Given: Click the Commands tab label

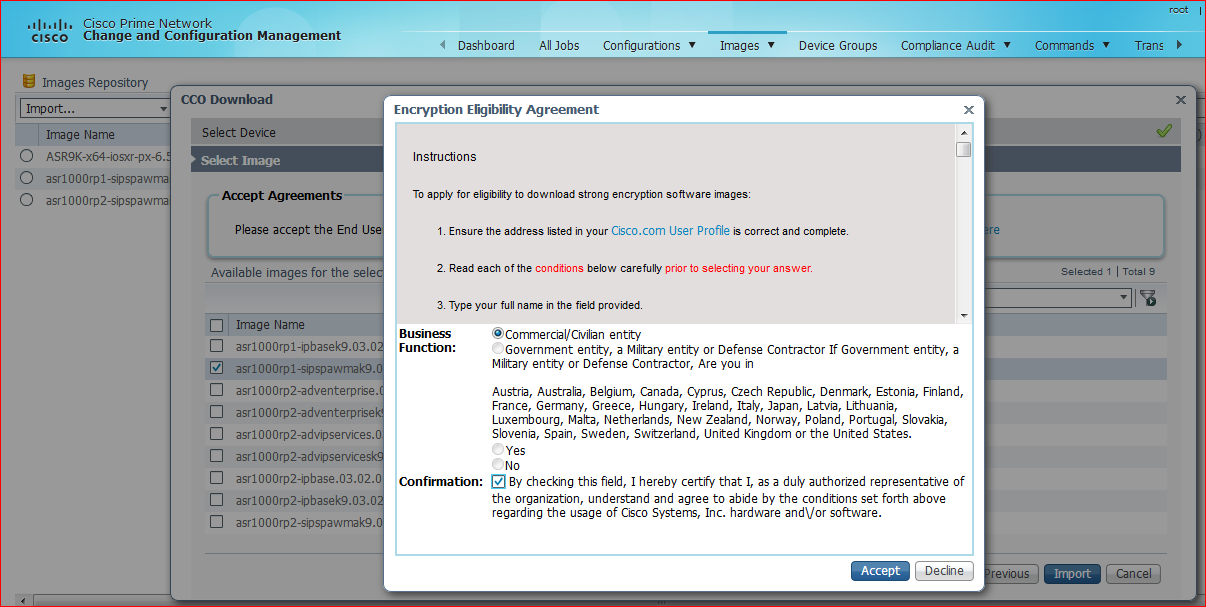Looking at the screenshot, I should tap(1065, 45).
